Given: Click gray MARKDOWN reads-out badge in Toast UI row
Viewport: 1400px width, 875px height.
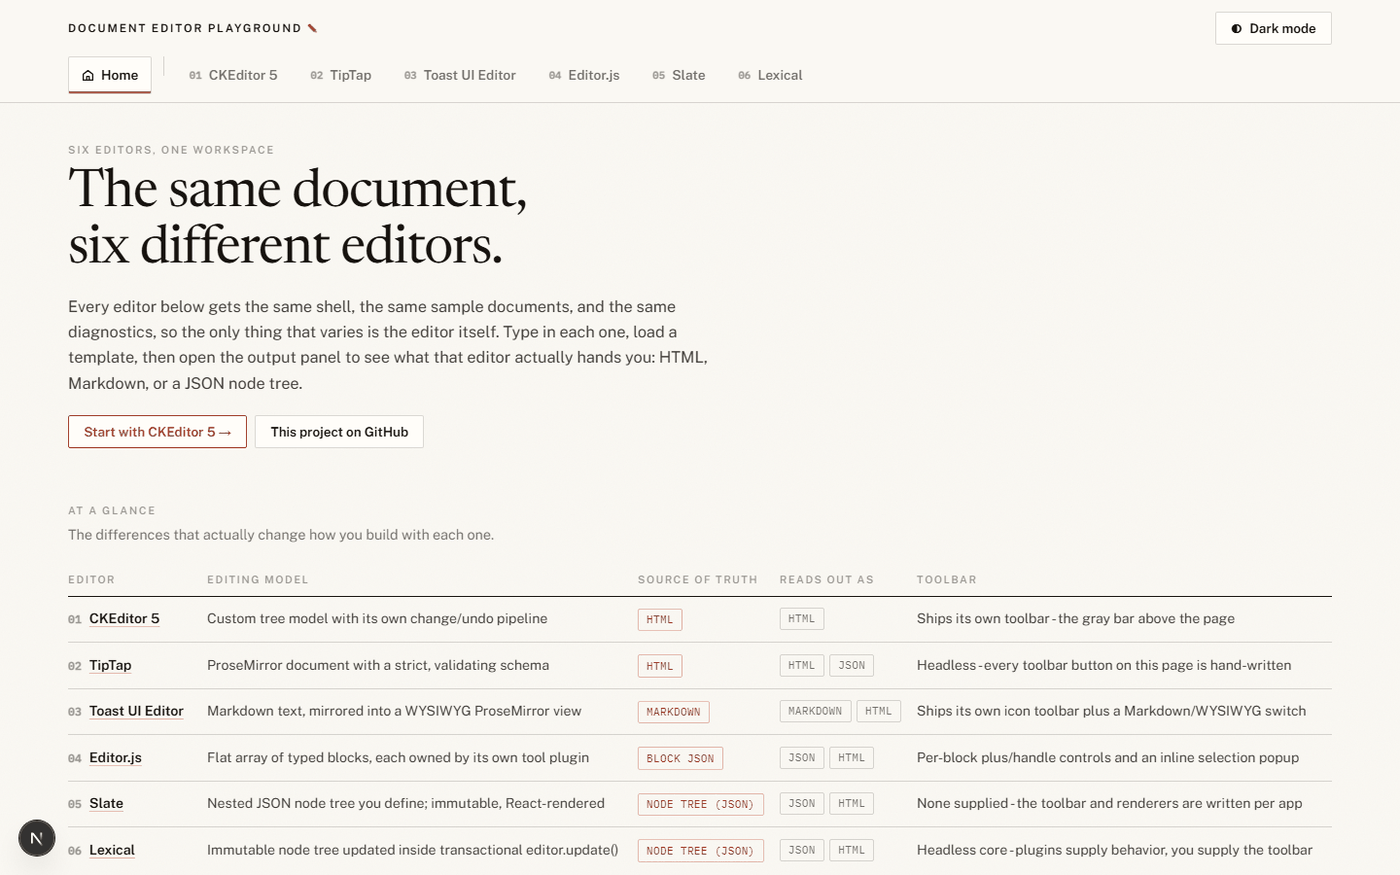Looking at the screenshot, I should (x=815, y=711).
